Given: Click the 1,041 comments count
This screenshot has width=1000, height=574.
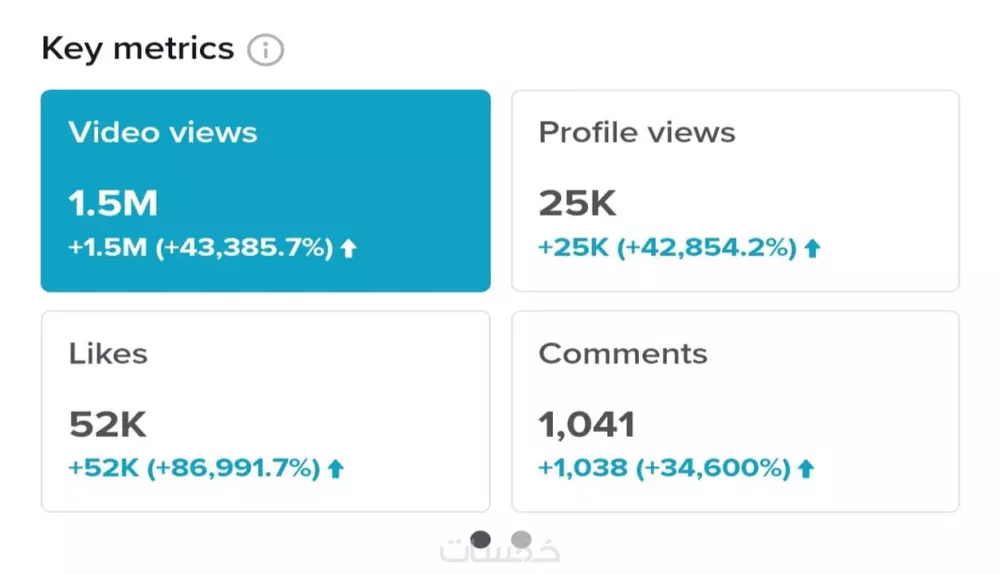Looking at the screenshot, I should (587, 425).
